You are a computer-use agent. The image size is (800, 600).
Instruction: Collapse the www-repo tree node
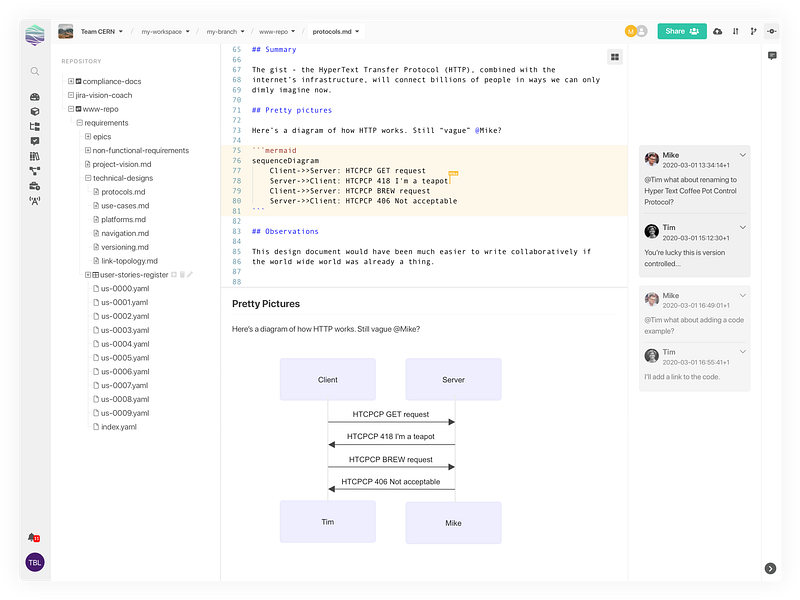click(x=71, y=109)
